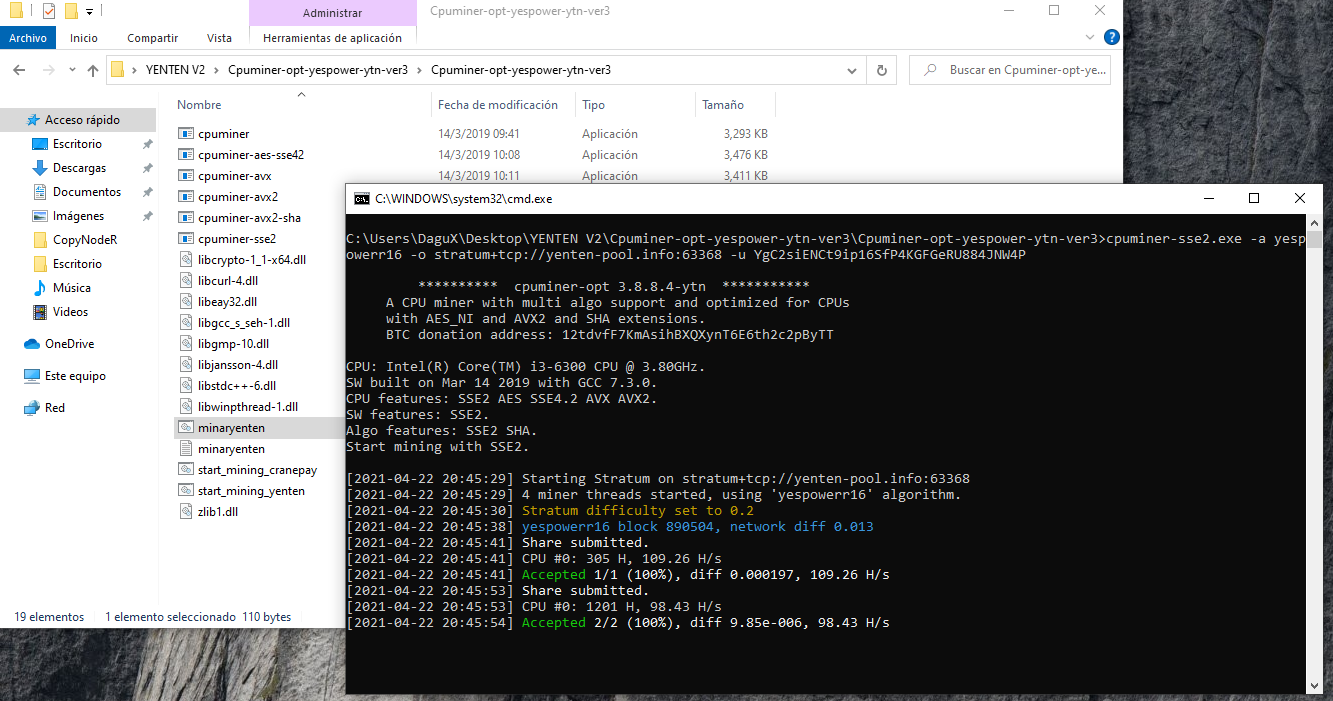Open the Quick Access Toolbar dropdown

click(90, 12)
